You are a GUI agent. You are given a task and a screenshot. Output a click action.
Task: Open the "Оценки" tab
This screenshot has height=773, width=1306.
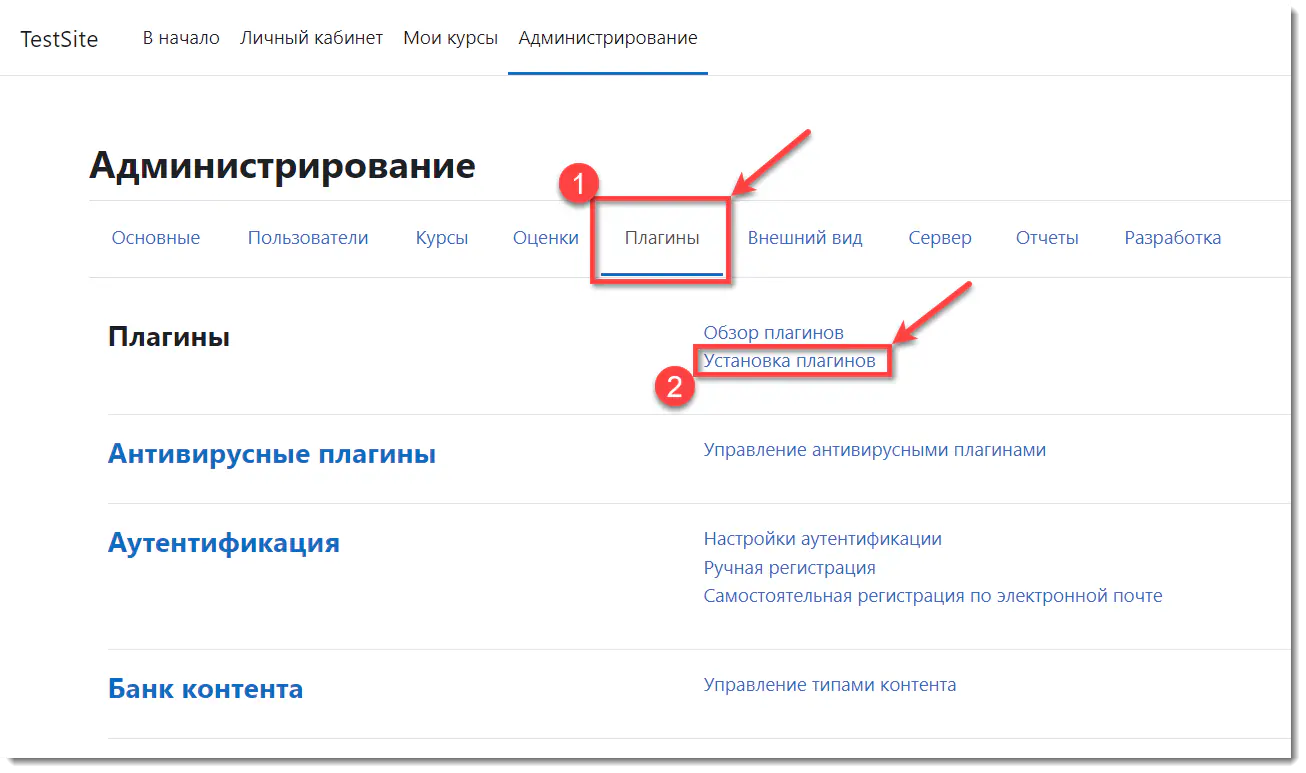(x=546, y=238)
